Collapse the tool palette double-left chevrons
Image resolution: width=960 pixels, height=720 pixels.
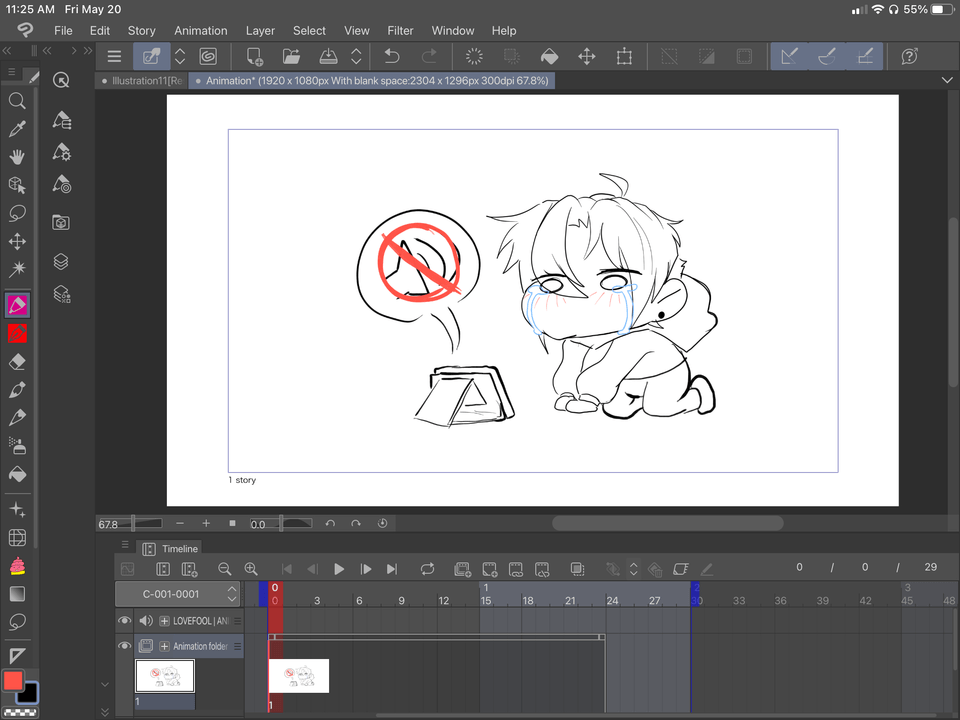point(7,50)
